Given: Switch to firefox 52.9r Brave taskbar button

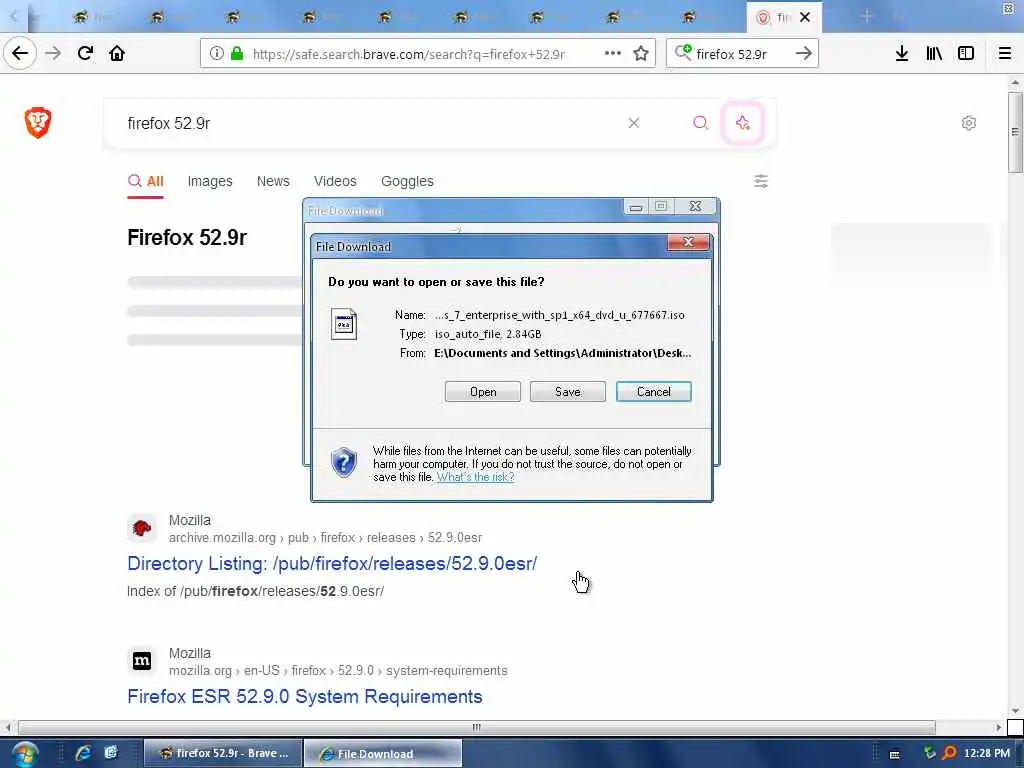Looking at the screenshot, I should [x=223, y=753].
